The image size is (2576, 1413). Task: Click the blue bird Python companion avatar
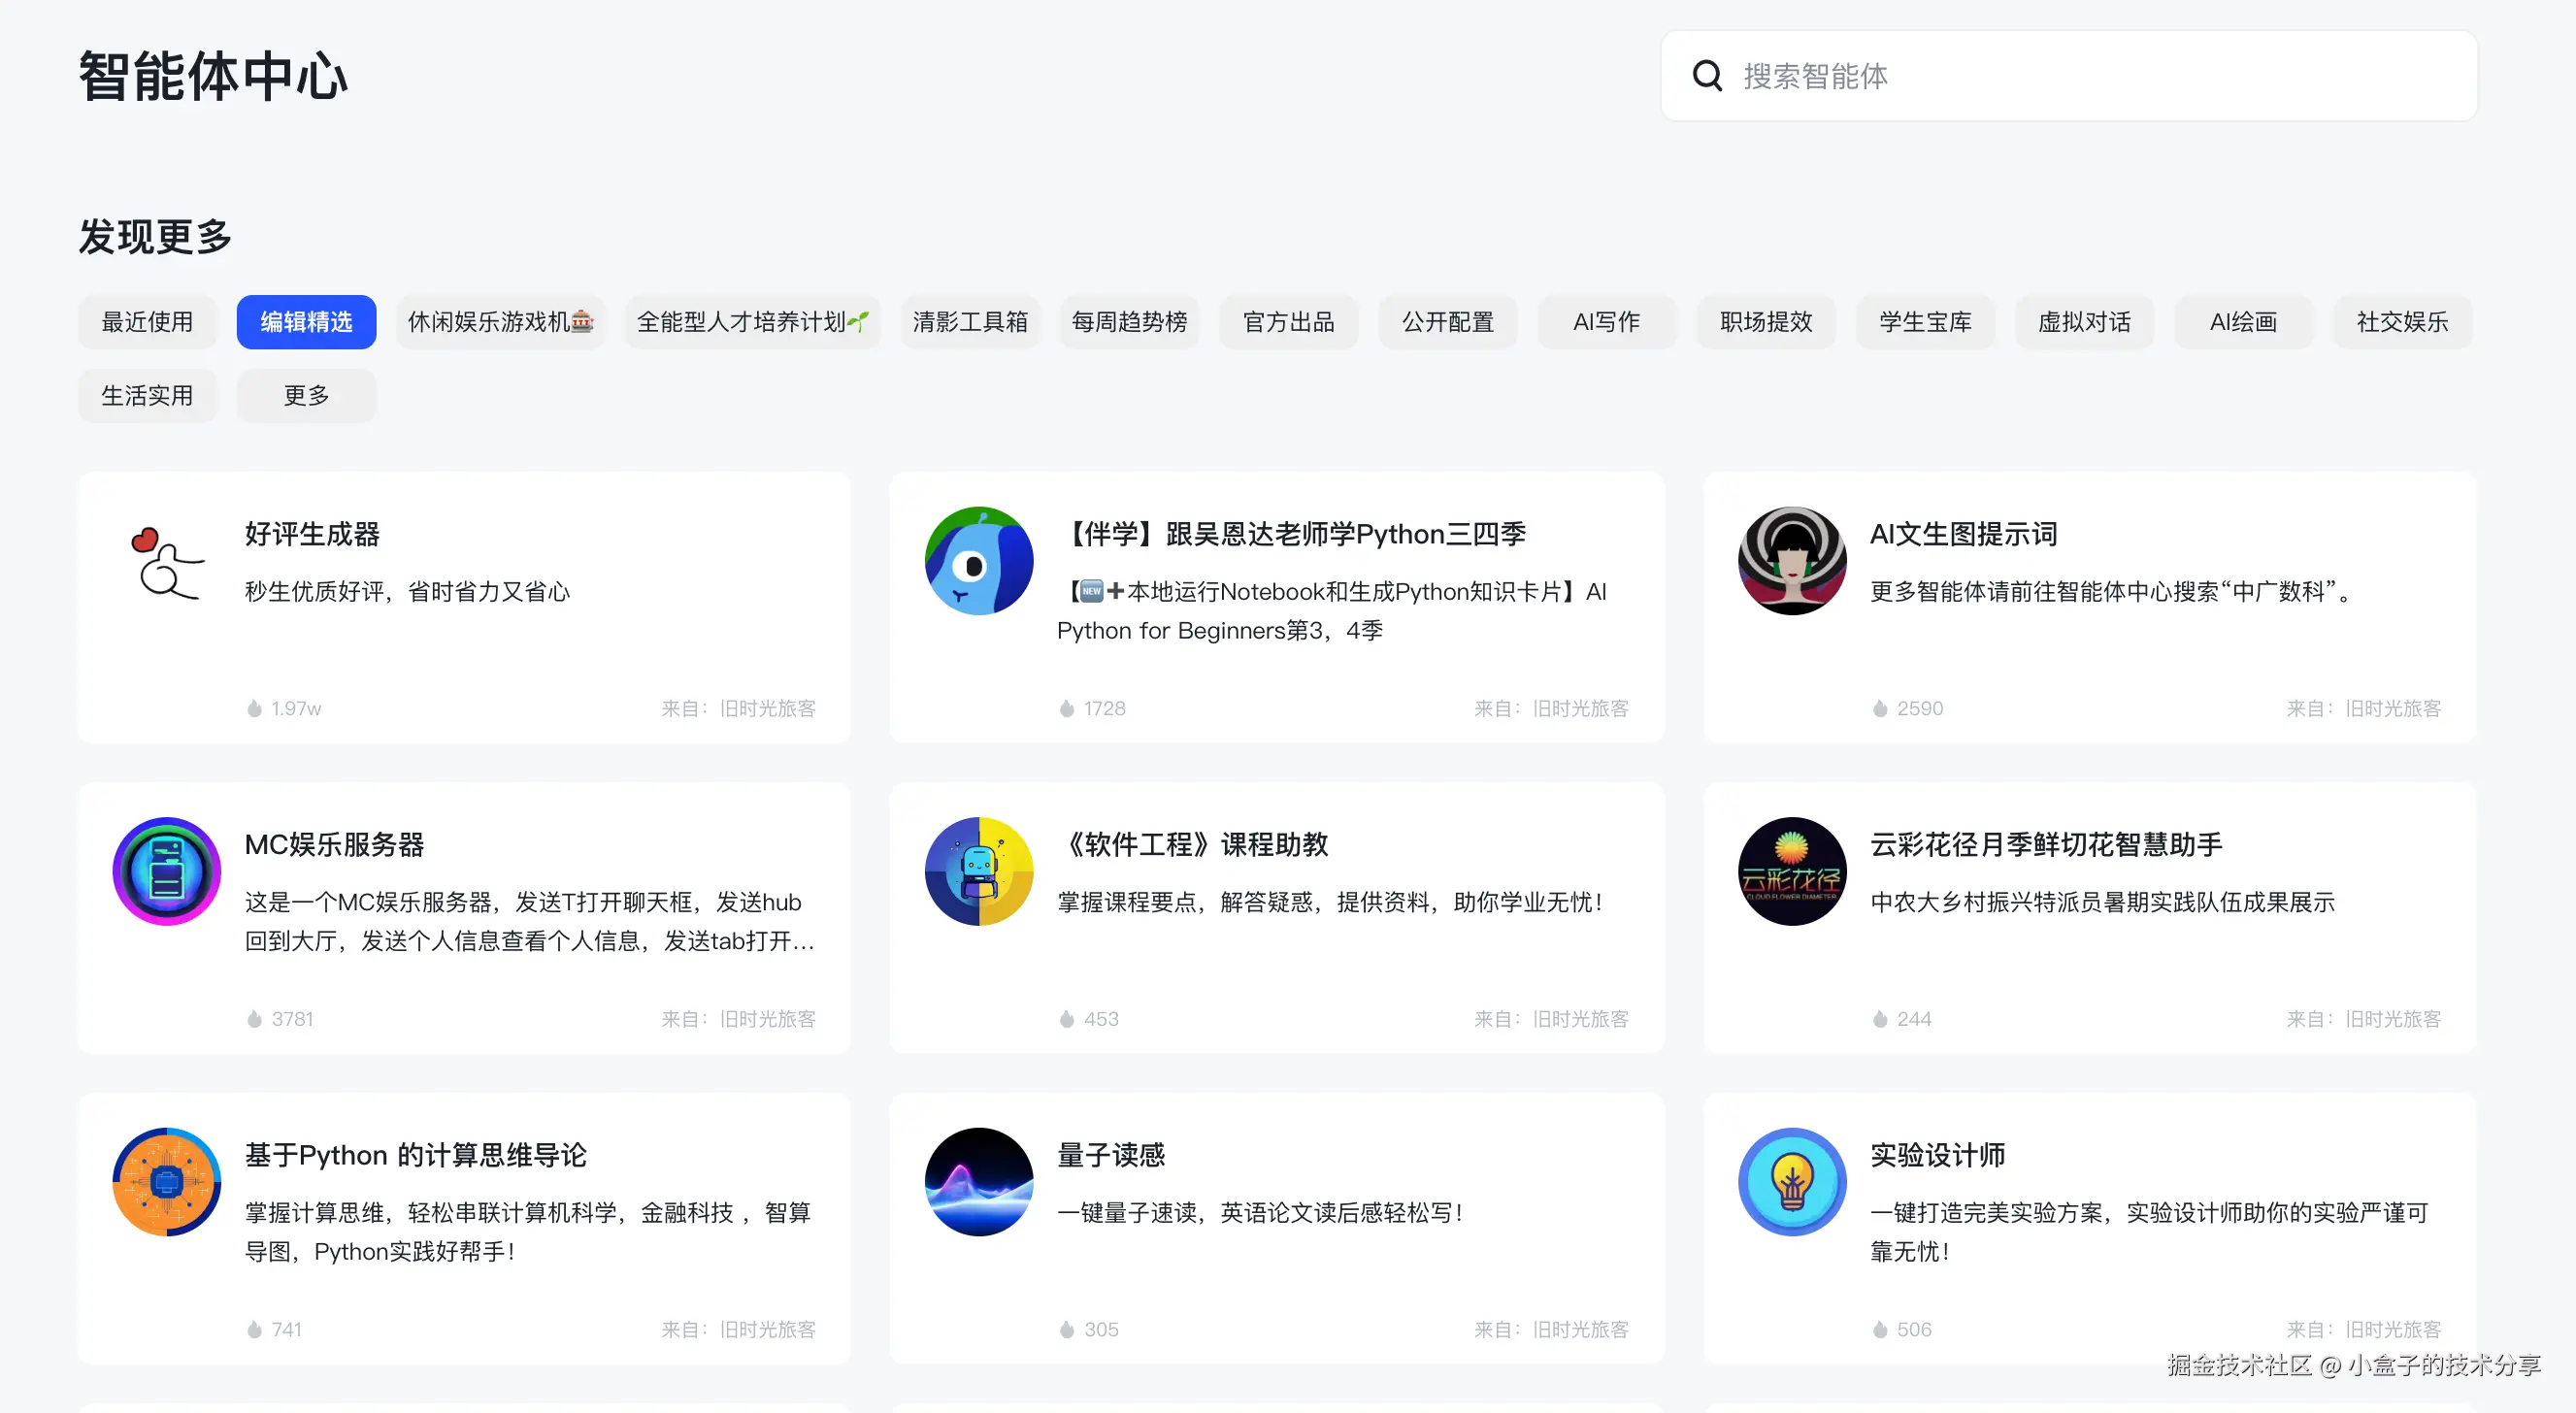[x=978, y=561]
